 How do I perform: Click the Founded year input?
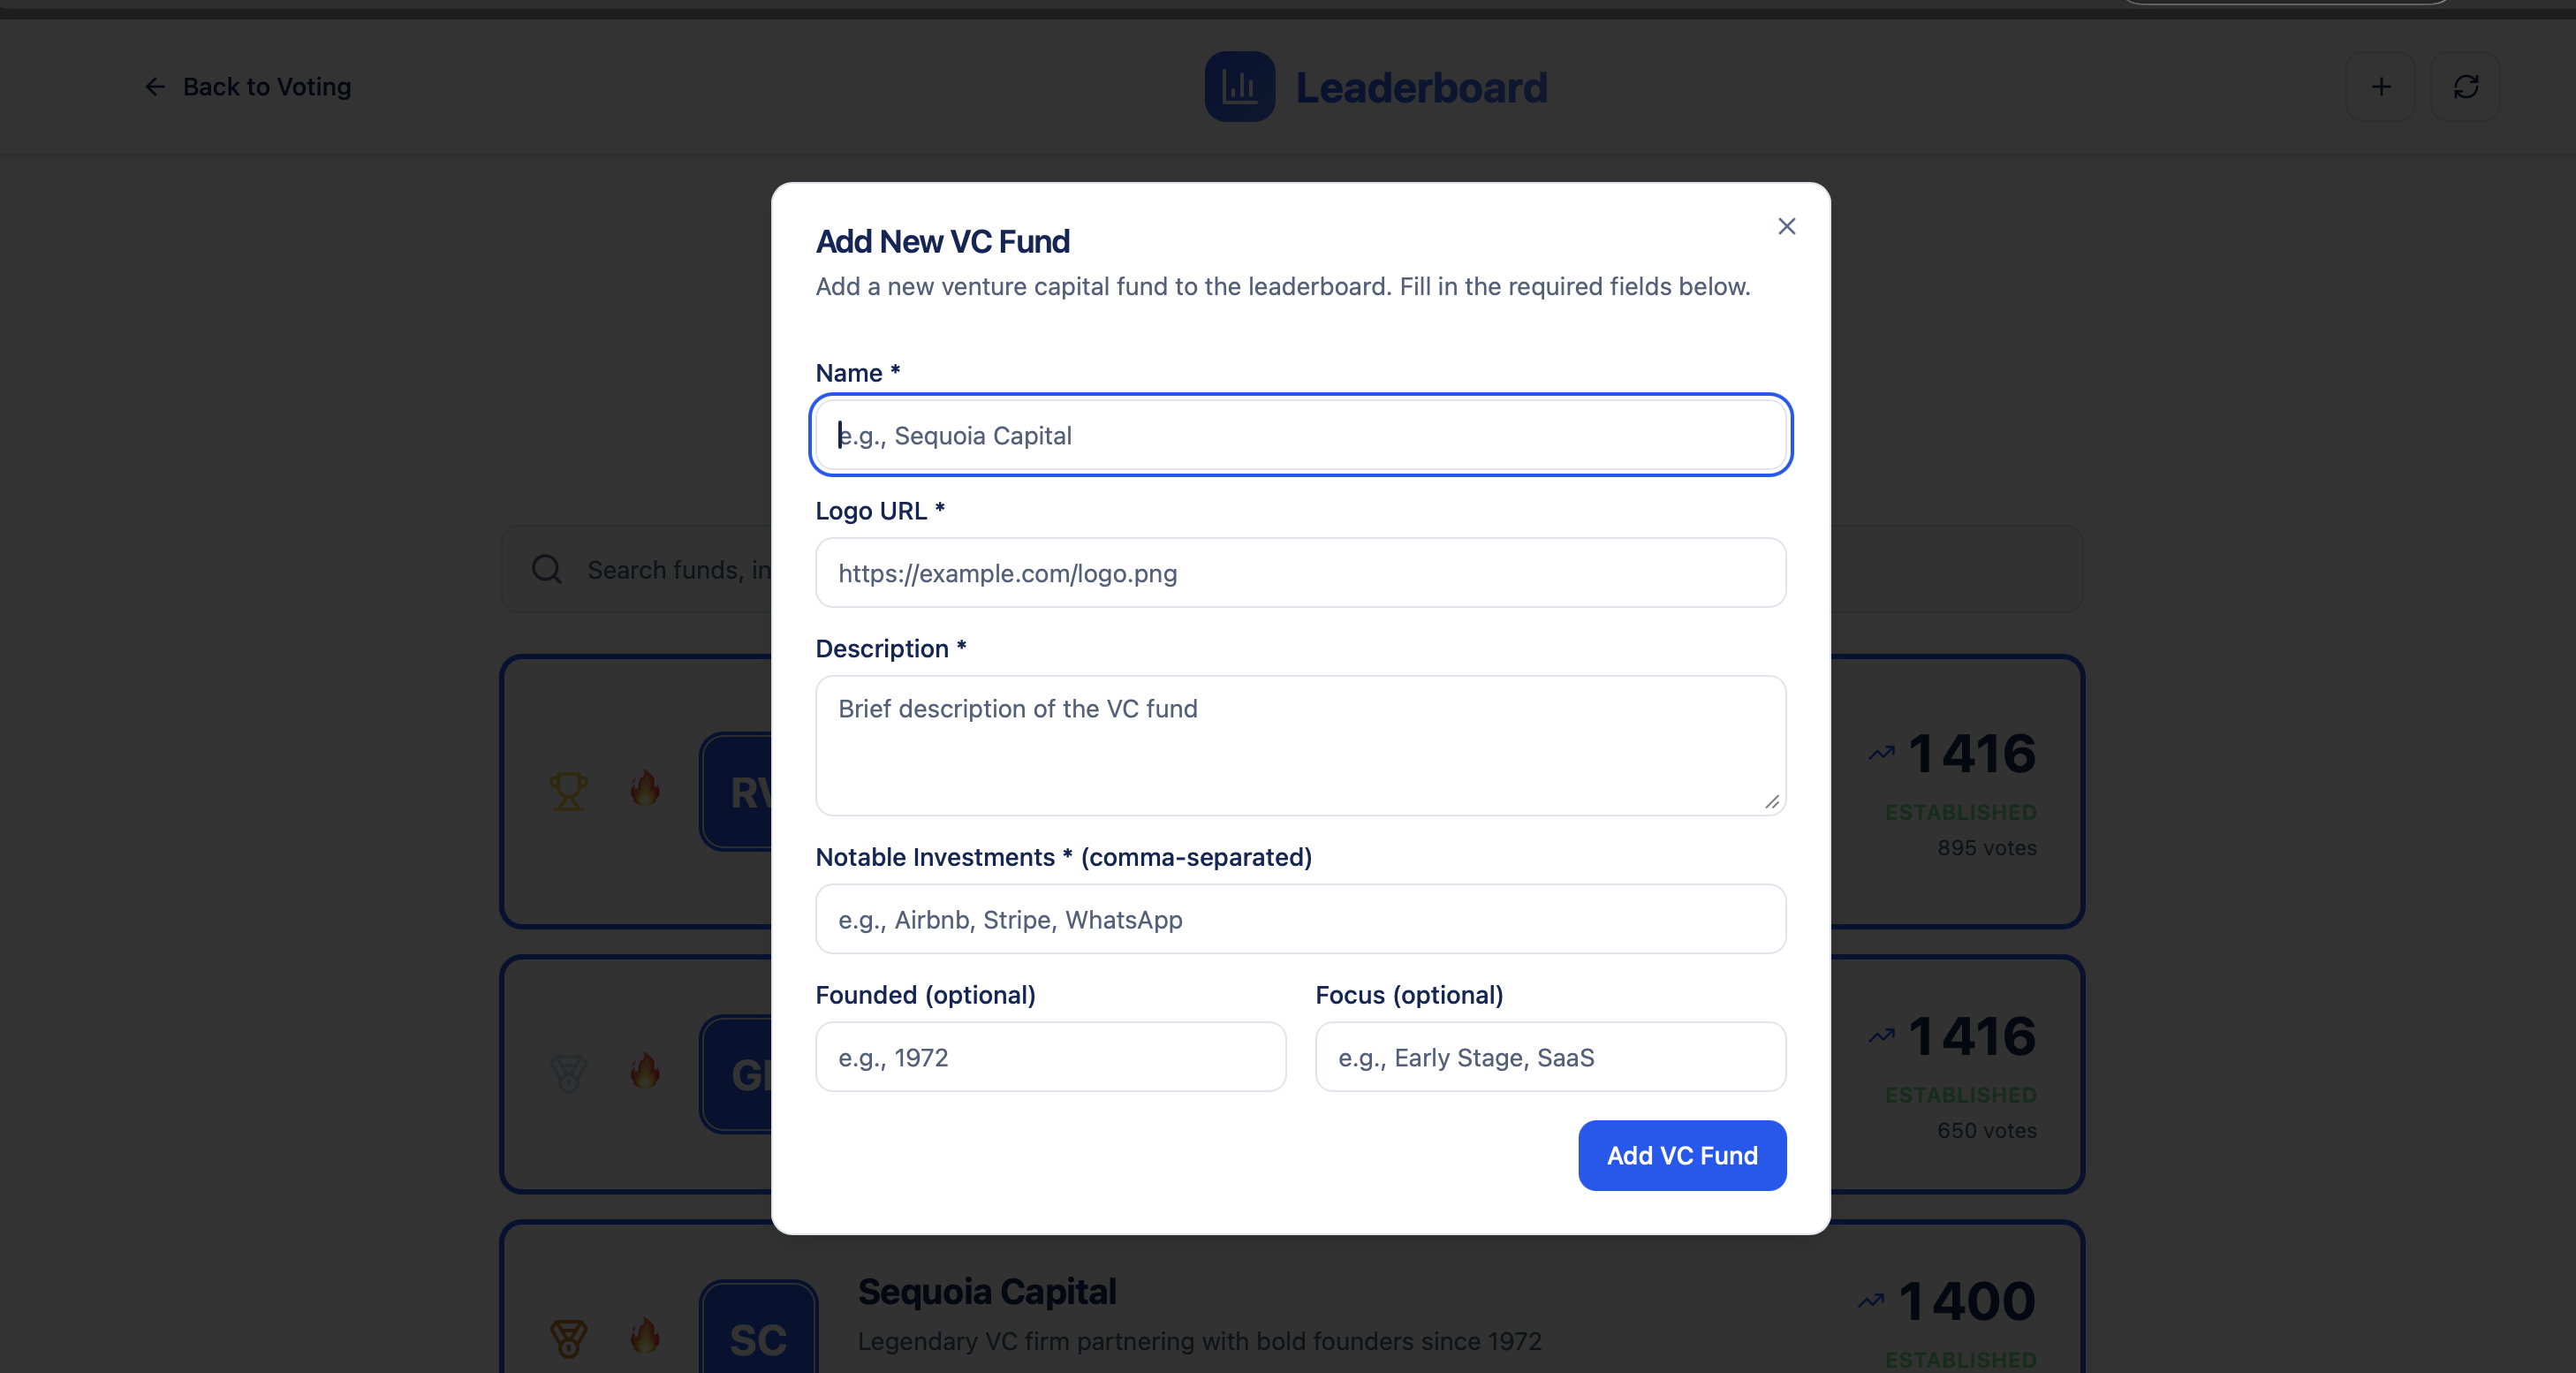click(x=1050, y=1057)
